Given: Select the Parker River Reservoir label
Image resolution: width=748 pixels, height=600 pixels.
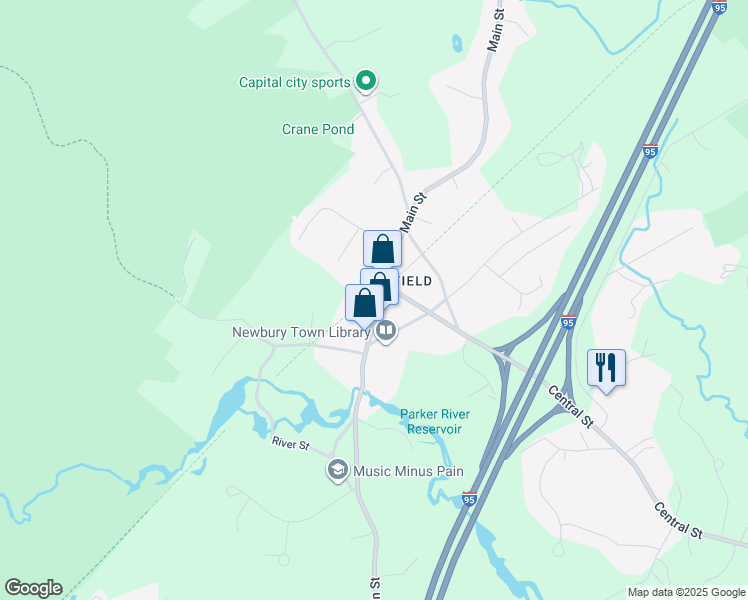Looking at the screenshot, I should [x=435, y=422].
